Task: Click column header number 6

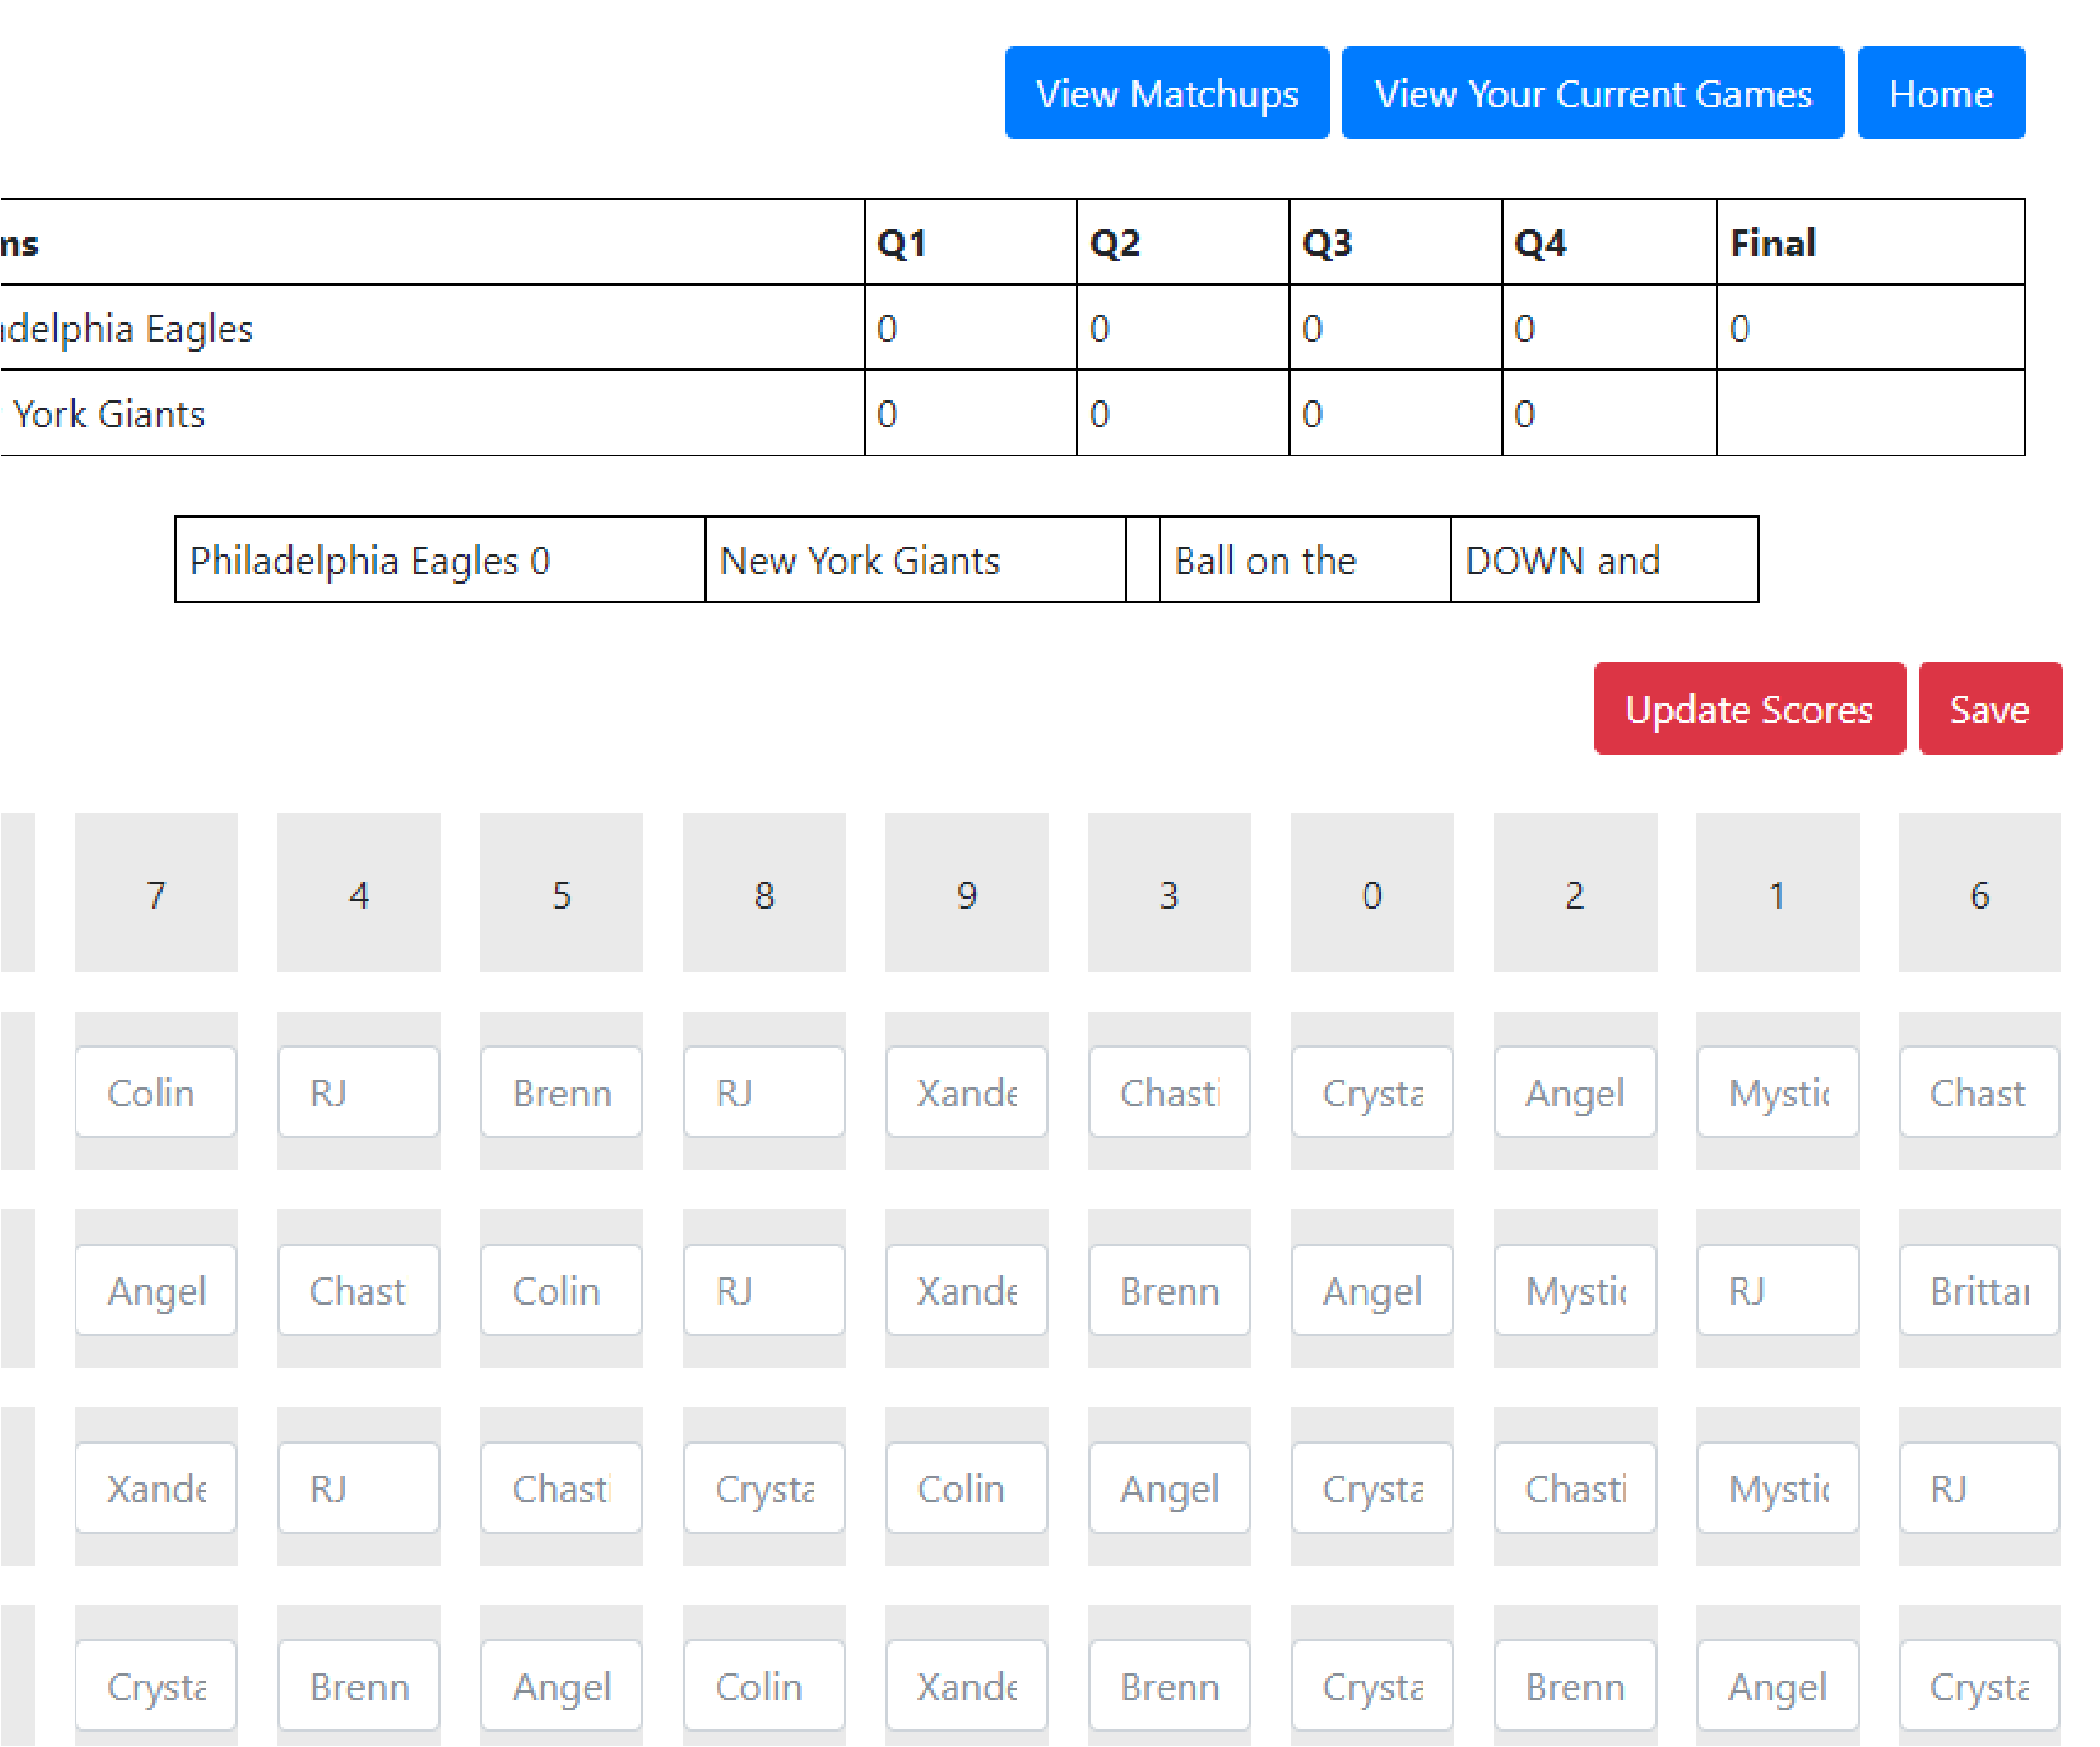Action: (x=1979, y=893)
